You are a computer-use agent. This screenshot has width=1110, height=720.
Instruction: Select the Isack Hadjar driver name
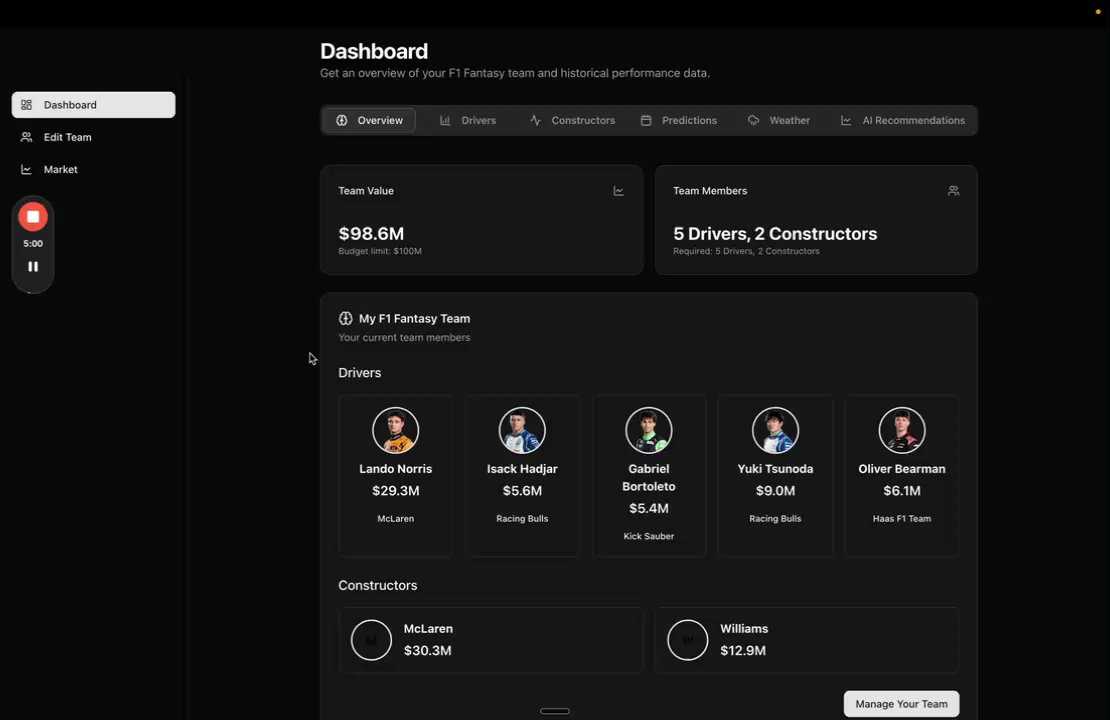click(522, 469)
